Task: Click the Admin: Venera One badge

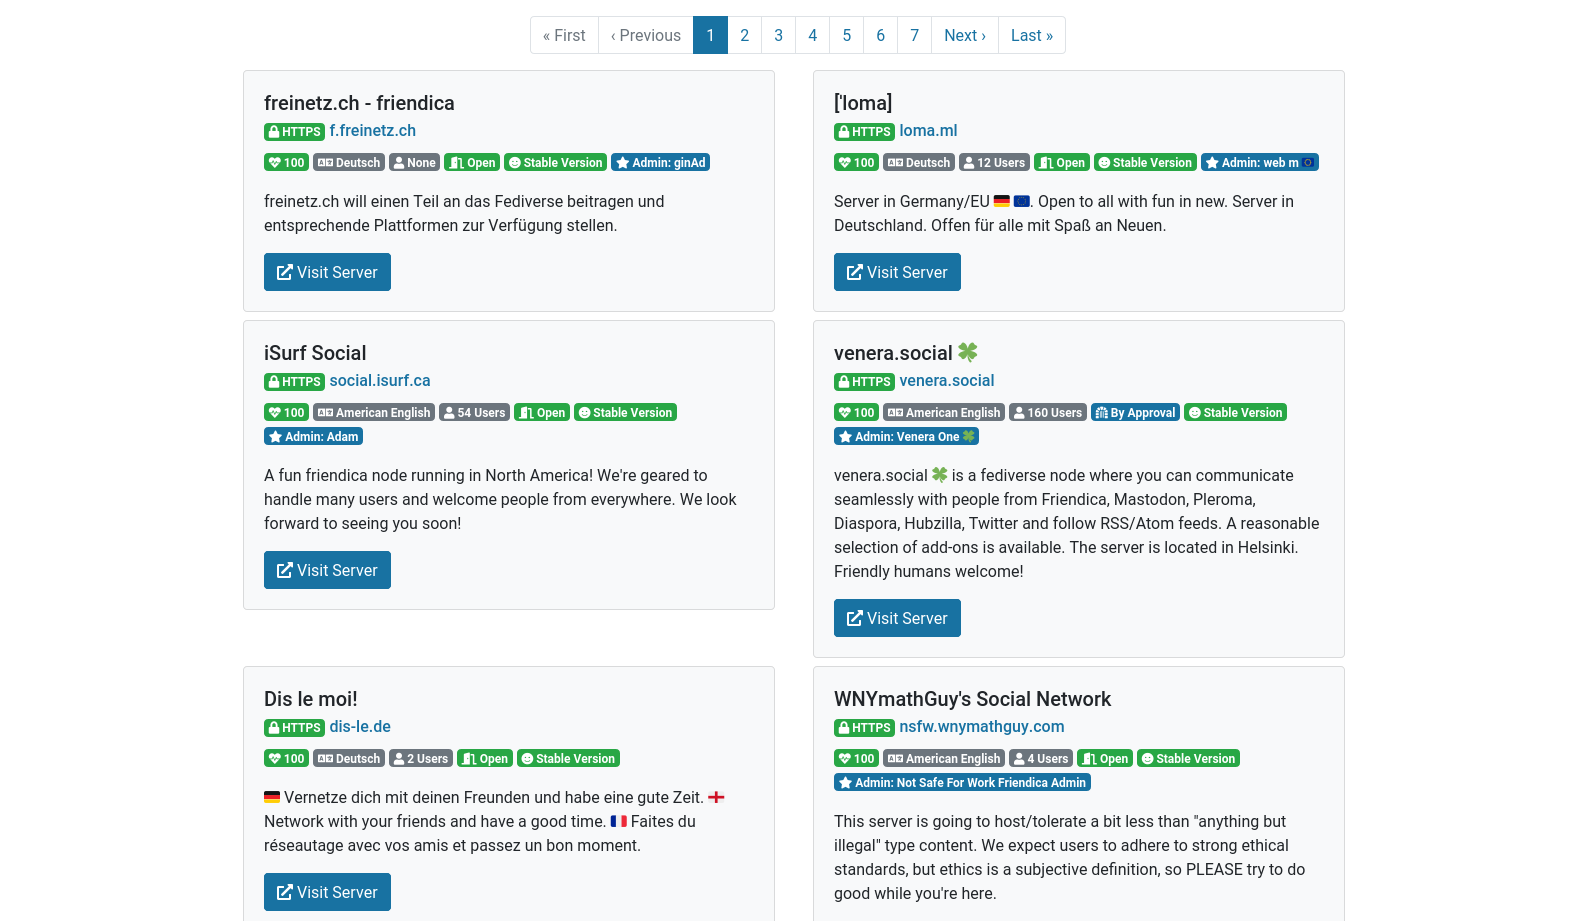Action: click(906, 437)
